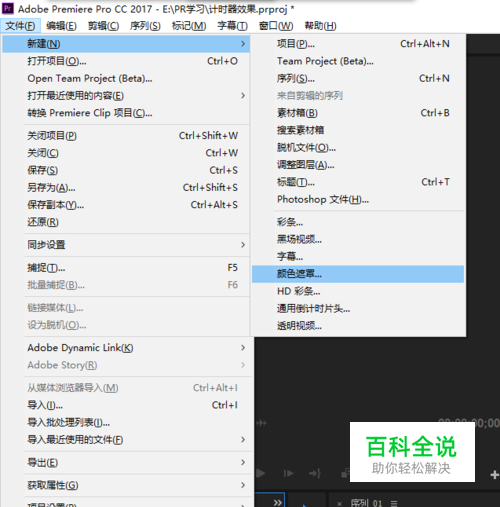This screenshot has height=507, width=500.
Task: Expand 导入最近使用的文件(F) submenu
Action: 126,440
